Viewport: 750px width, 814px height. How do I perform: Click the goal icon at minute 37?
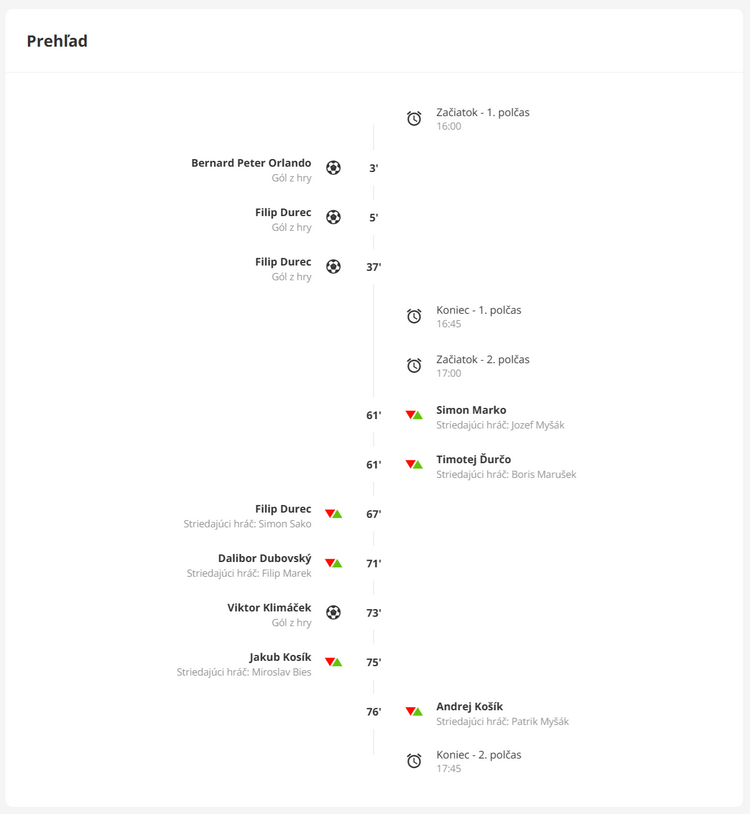click(x=333, y=266)
